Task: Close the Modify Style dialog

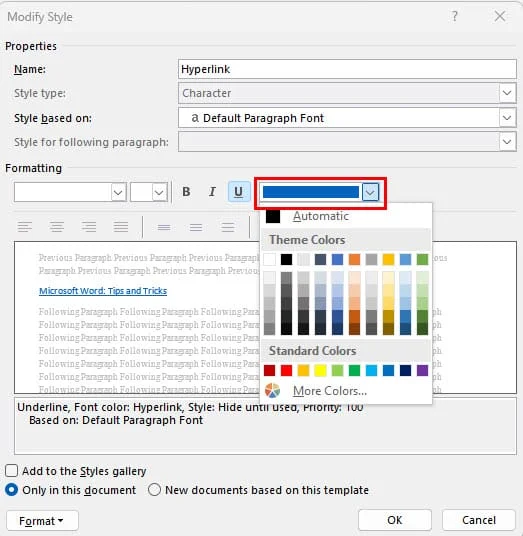Action: point(500,16)
